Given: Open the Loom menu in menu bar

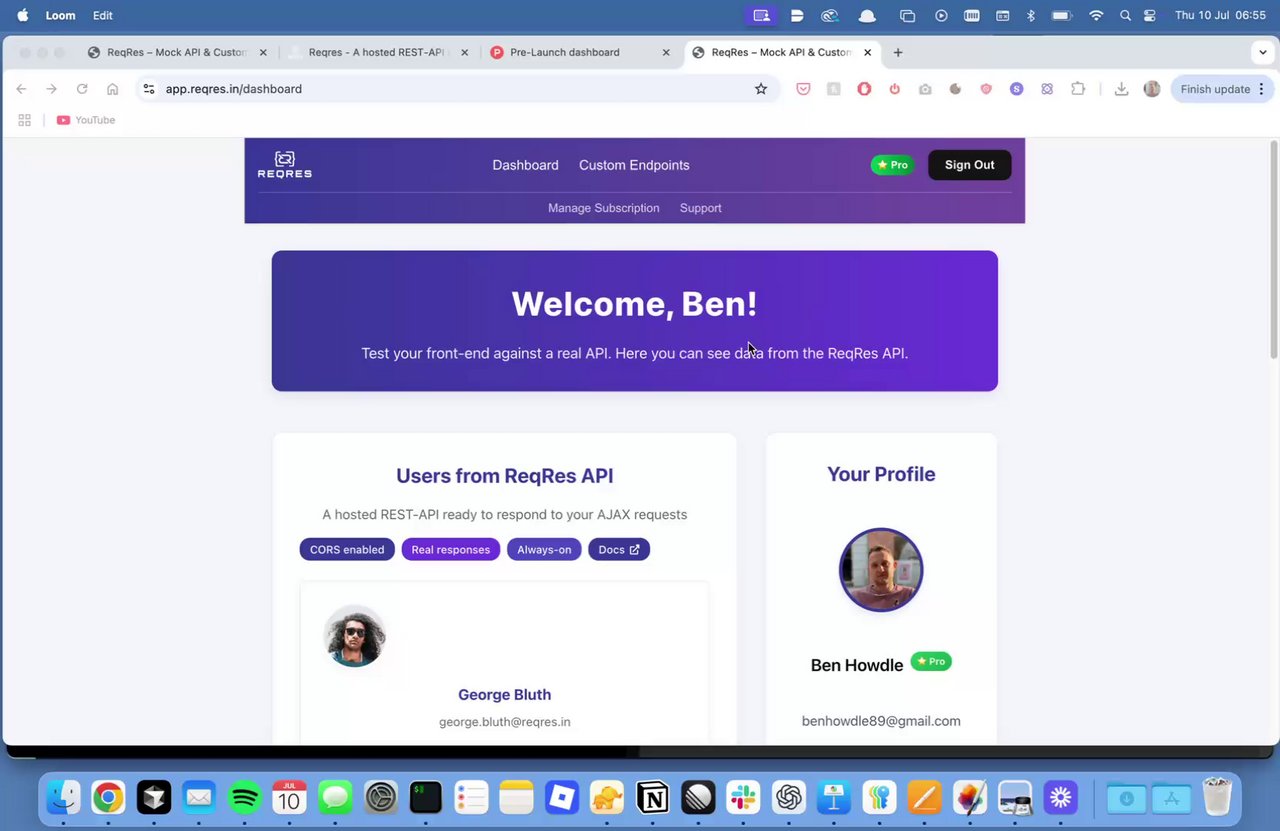Looking at the screenshot, I should pos(60,15).
